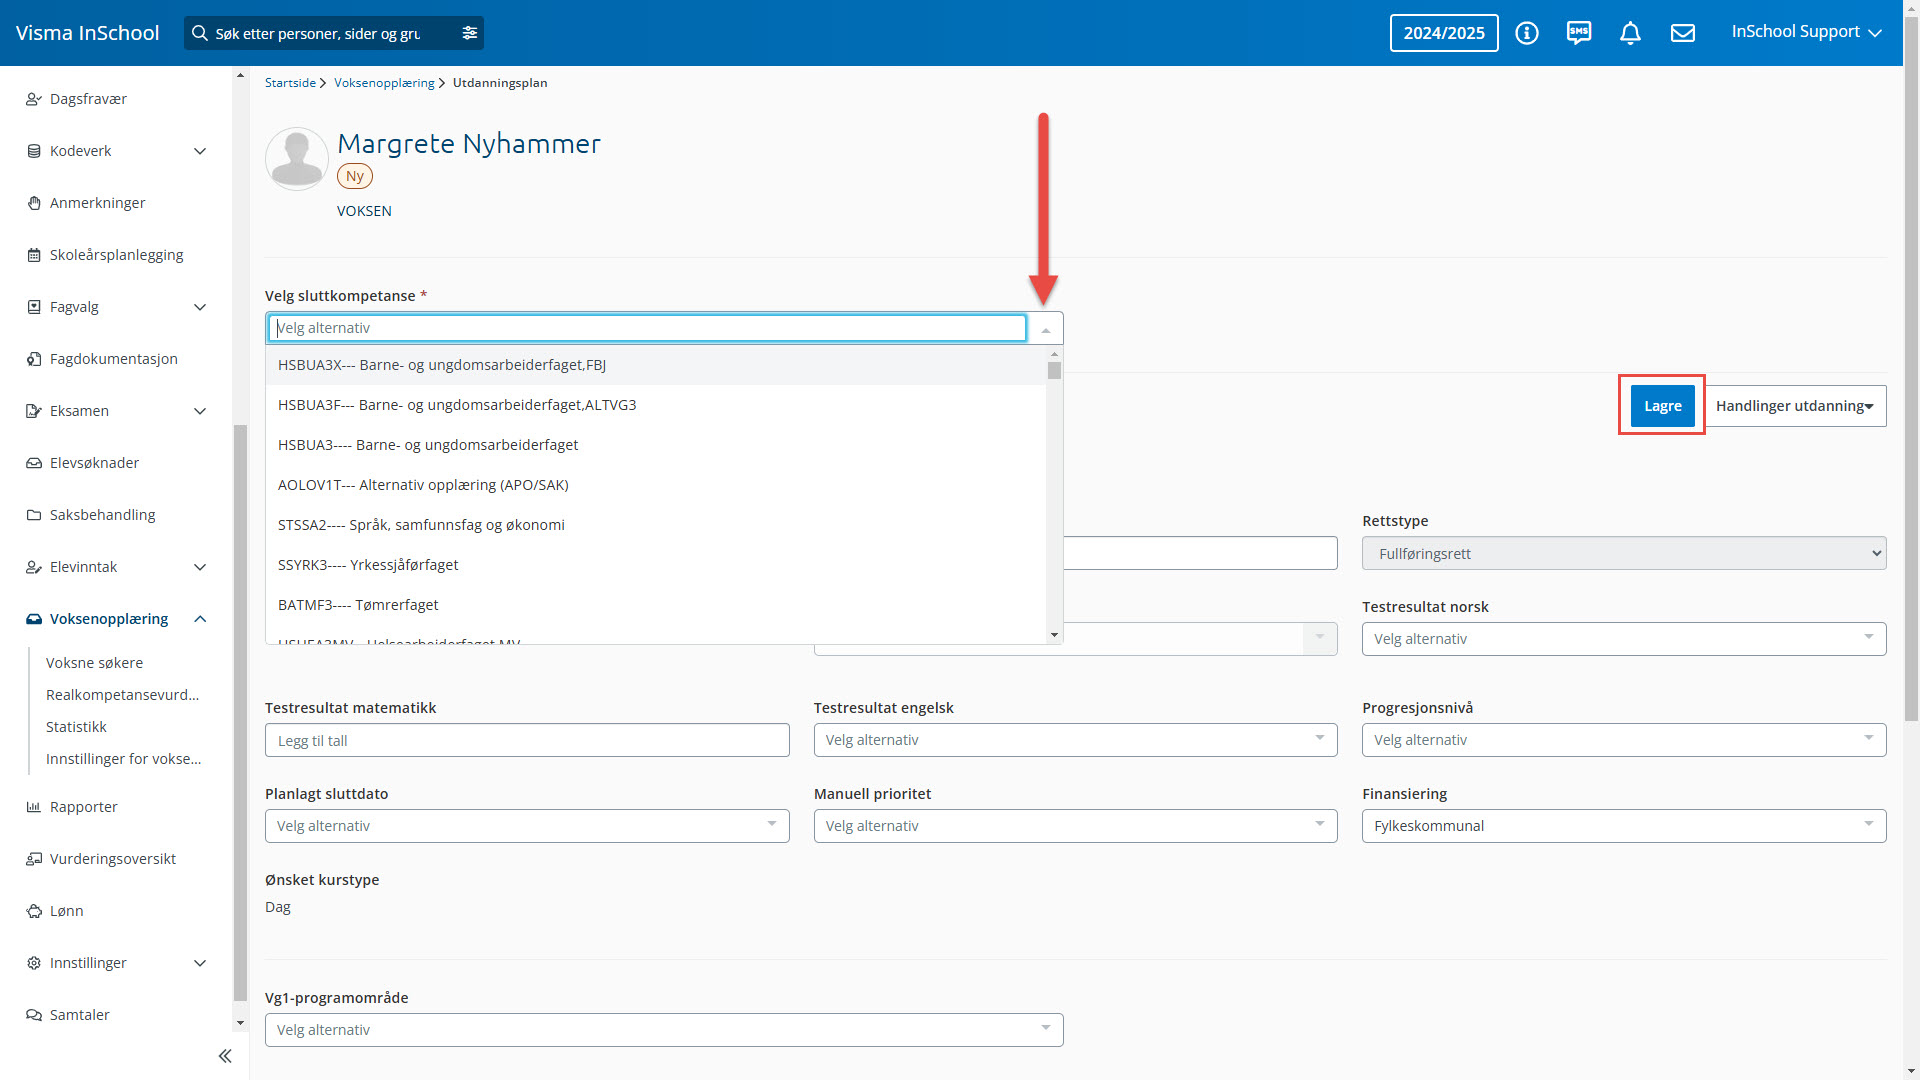Expand the Kodeverk sidebar section

click(200, 151)
